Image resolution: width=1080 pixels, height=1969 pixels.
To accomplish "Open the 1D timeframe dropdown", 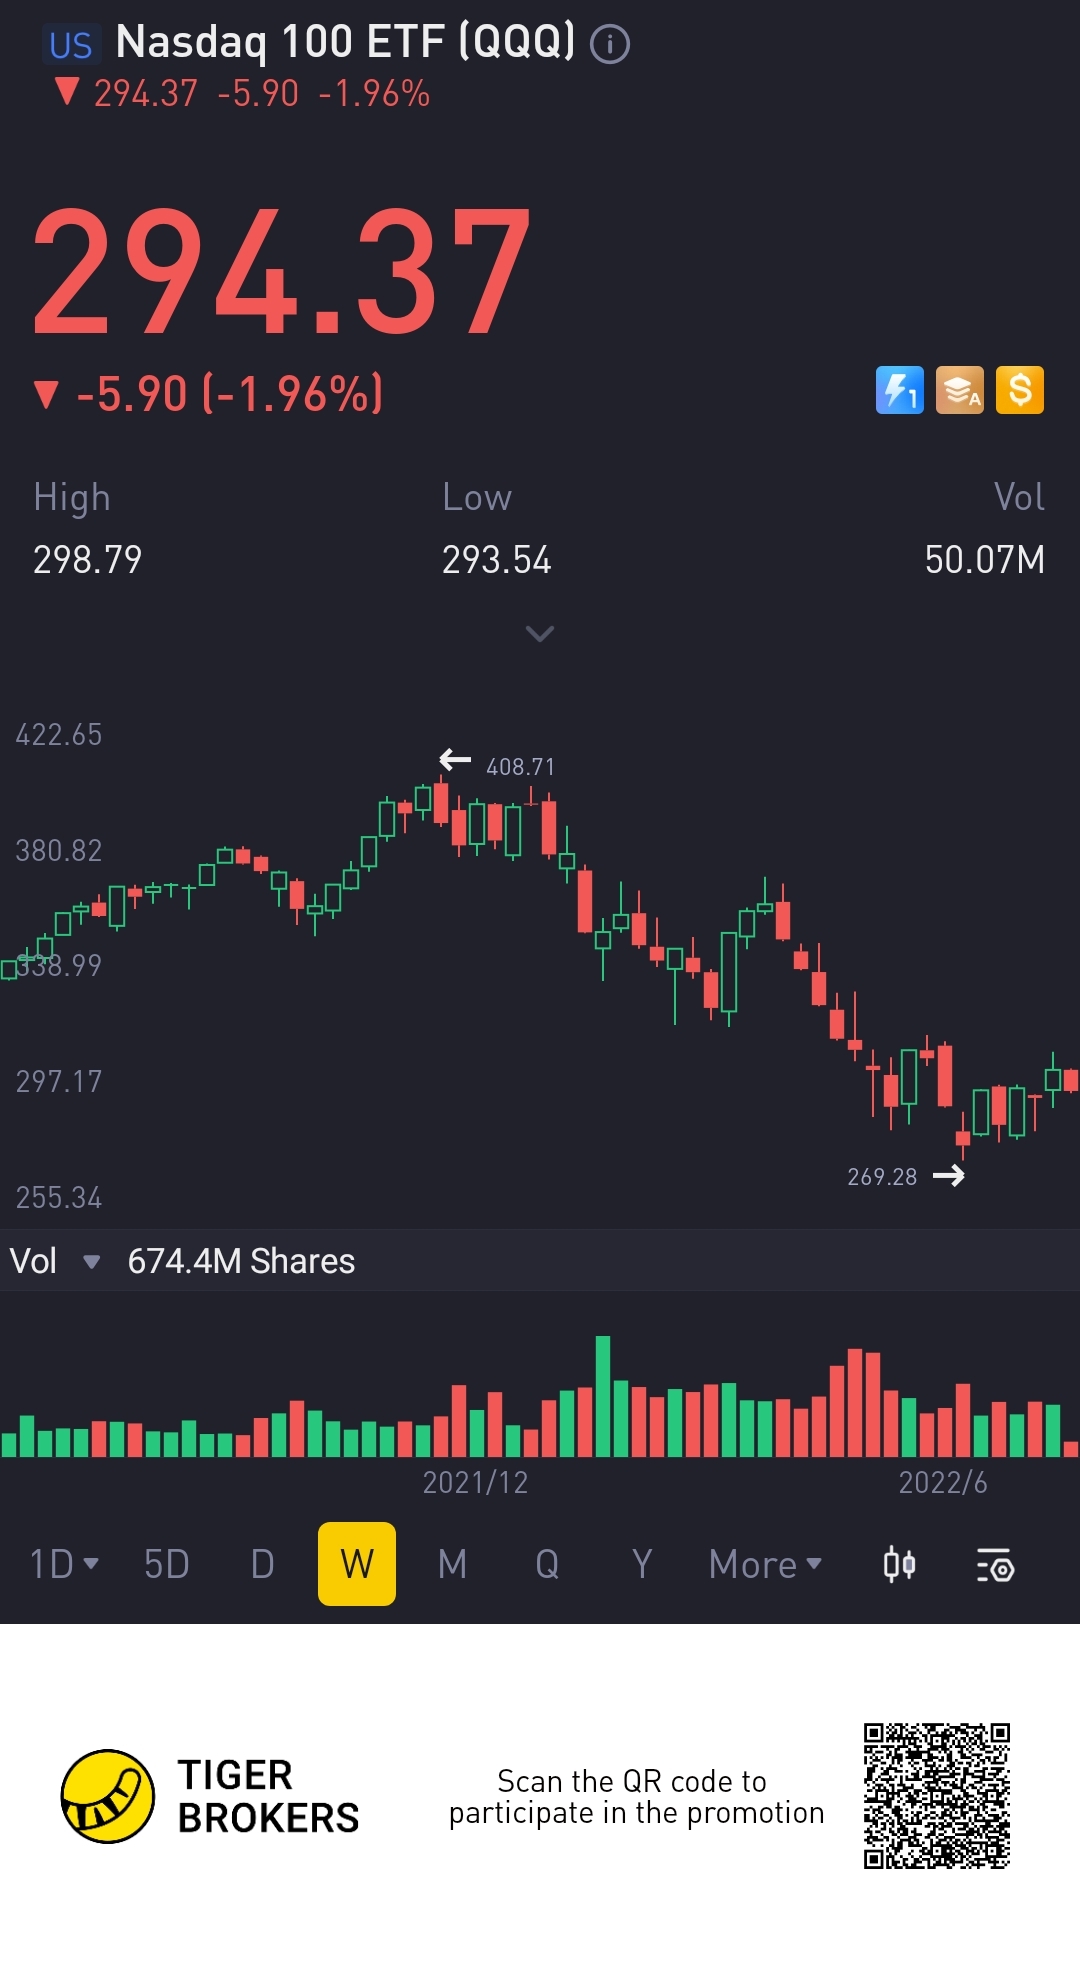I will click(64, 1564).
